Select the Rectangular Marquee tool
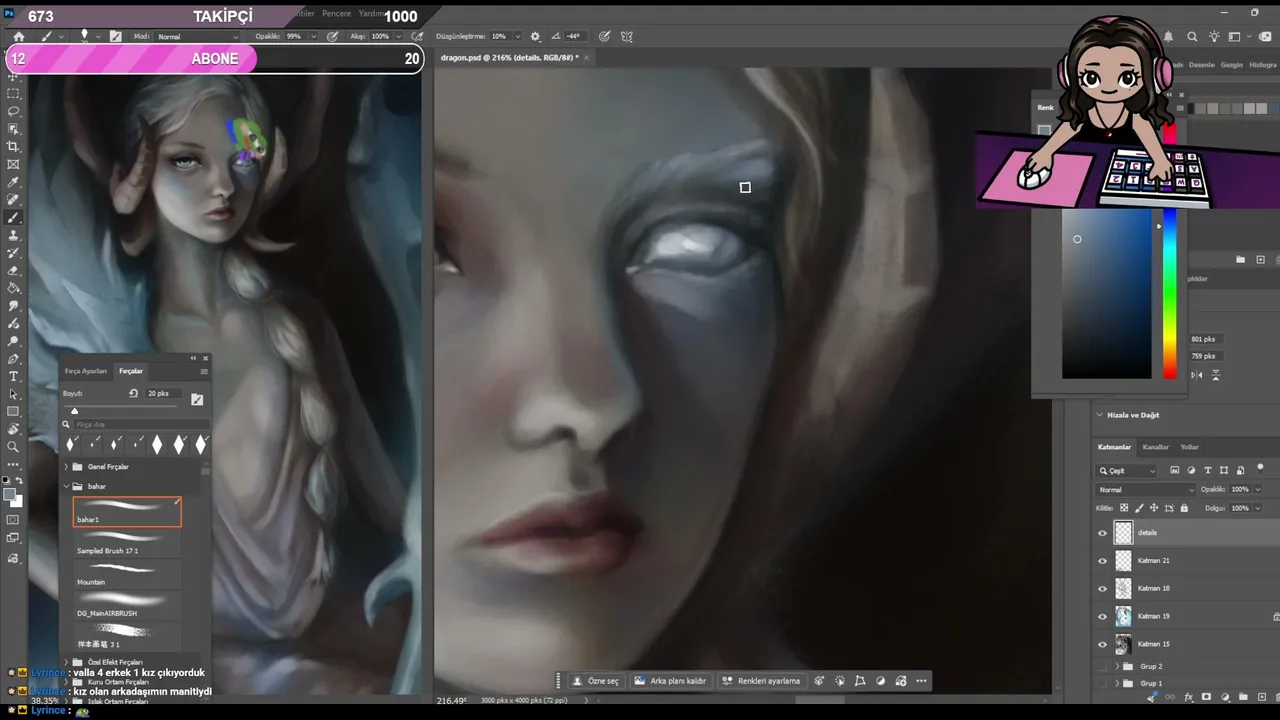1280x720 pixels. [x=14, y=93]
